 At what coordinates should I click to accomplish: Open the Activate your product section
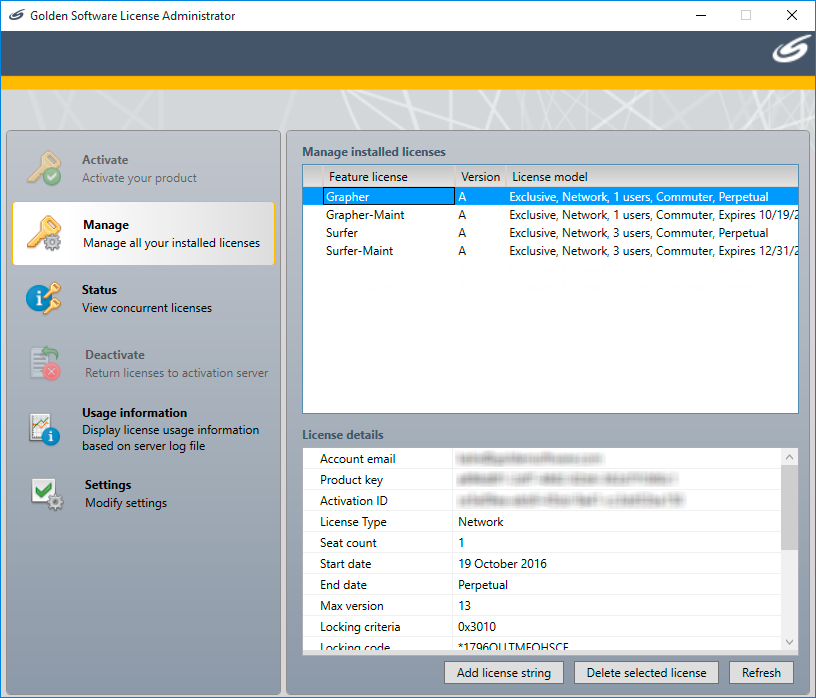coord(143,169)
